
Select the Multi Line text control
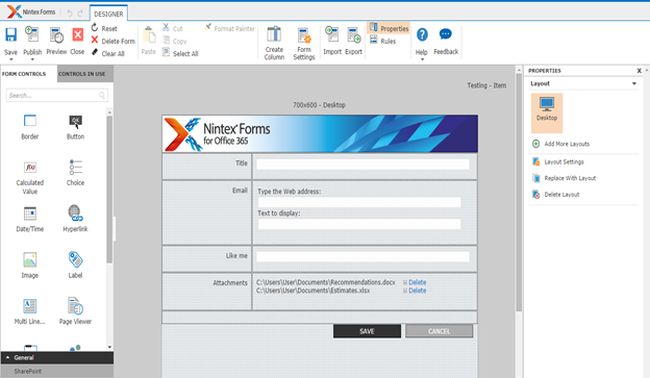tap(30, 312)
